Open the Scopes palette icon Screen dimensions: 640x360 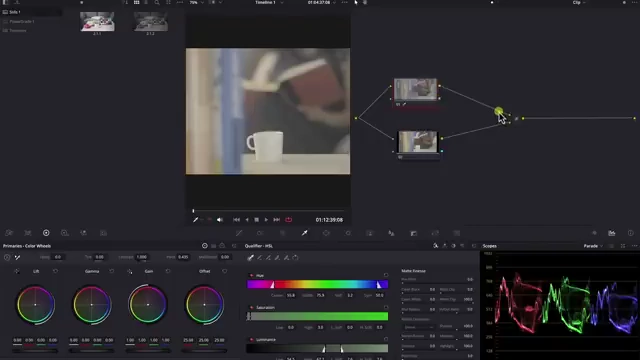pos(611,233)
